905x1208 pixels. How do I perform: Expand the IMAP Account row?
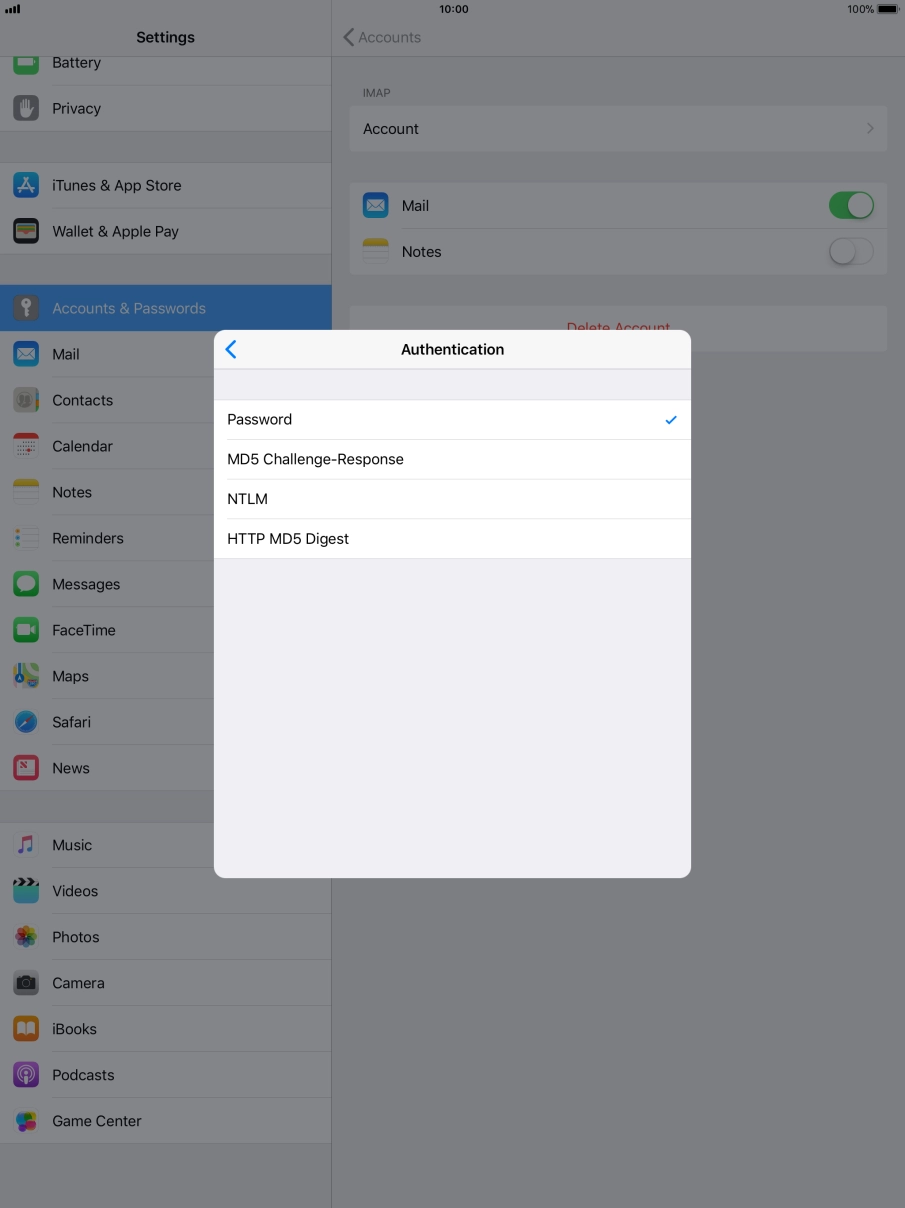[x=618, y=129]
